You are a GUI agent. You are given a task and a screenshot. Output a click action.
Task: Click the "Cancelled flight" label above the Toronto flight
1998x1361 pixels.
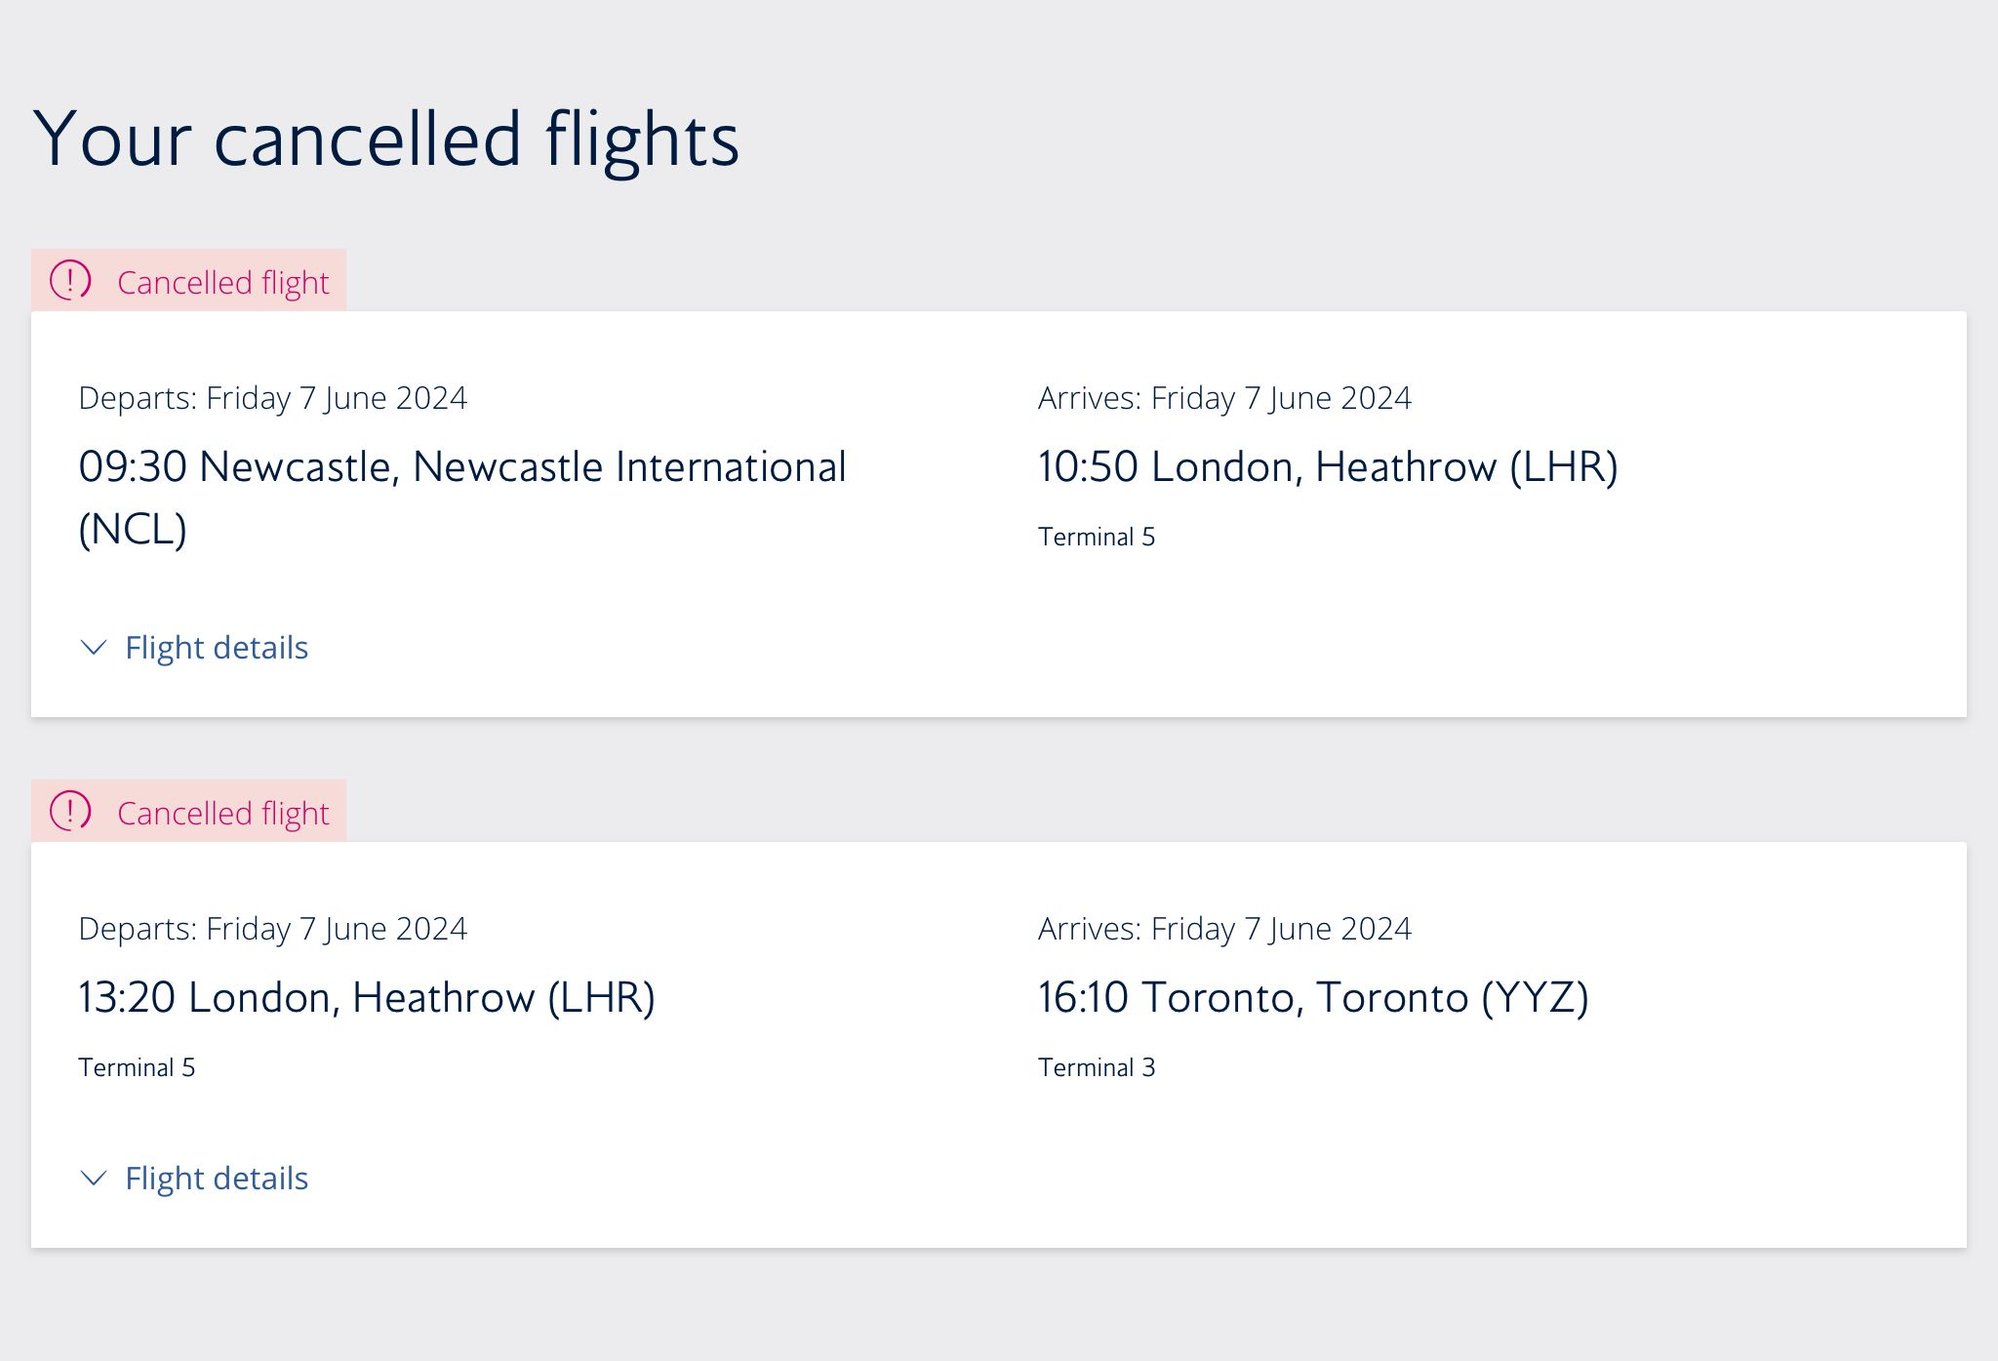223,814
